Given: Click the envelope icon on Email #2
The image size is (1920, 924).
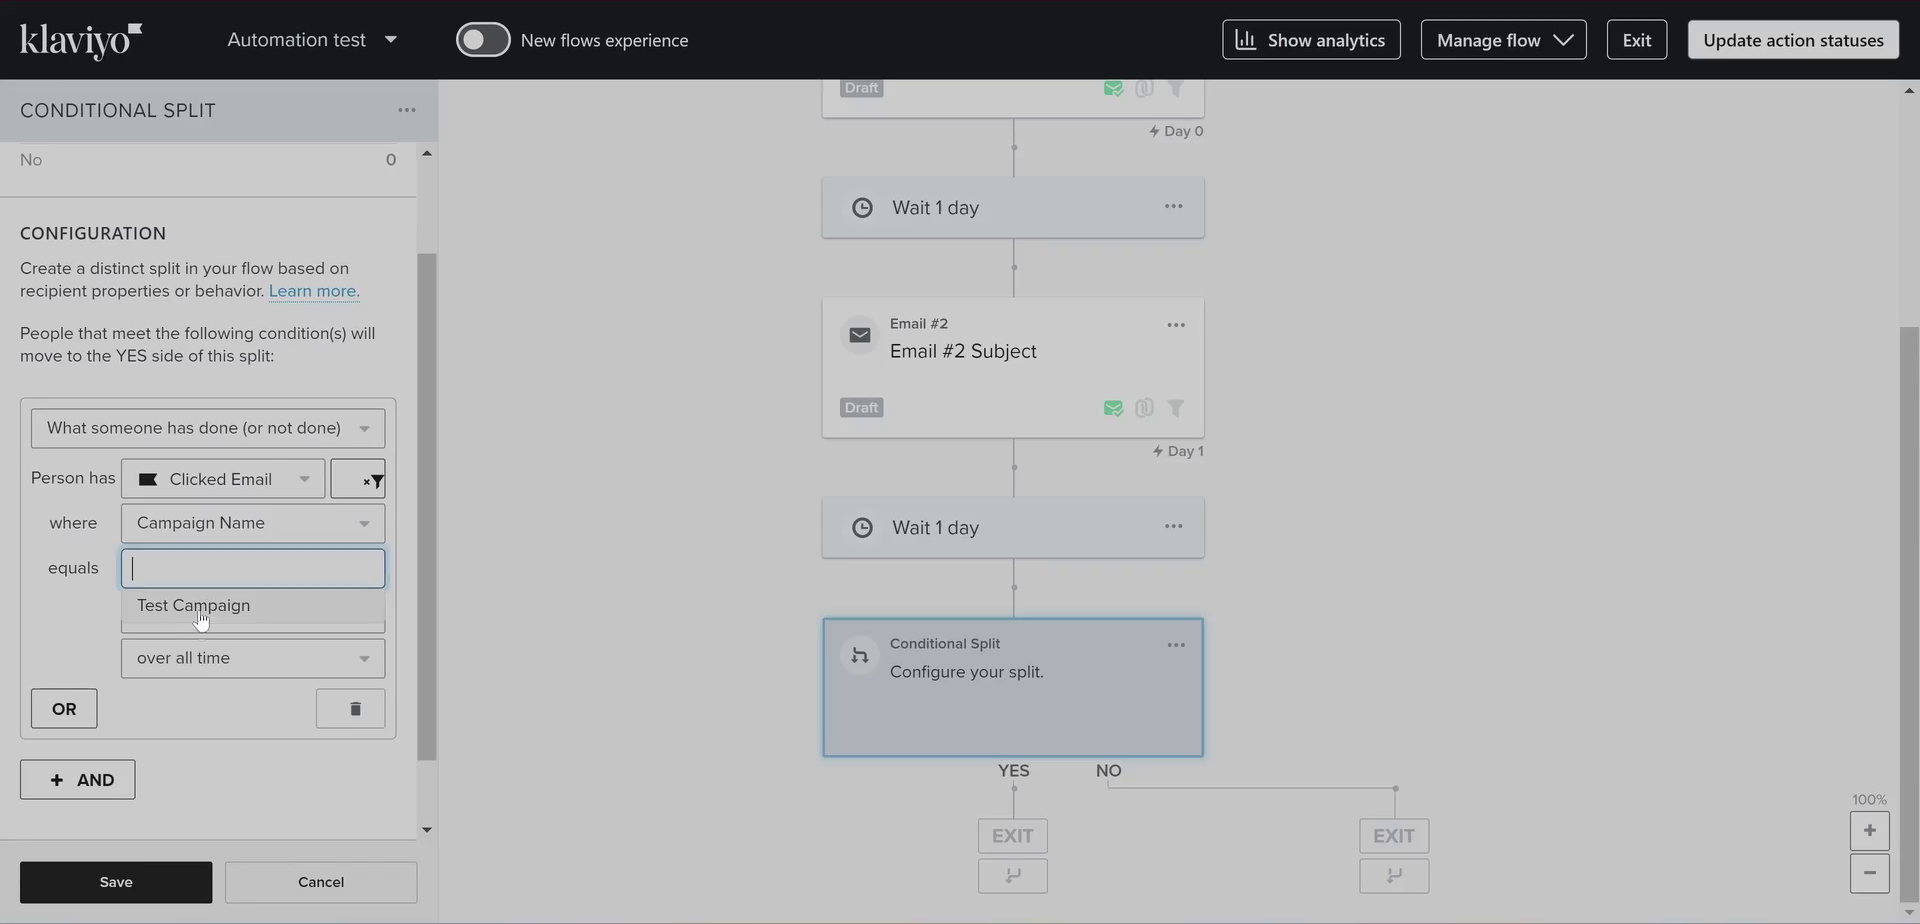Looking at the screenshot, I should tap(860, 335).
